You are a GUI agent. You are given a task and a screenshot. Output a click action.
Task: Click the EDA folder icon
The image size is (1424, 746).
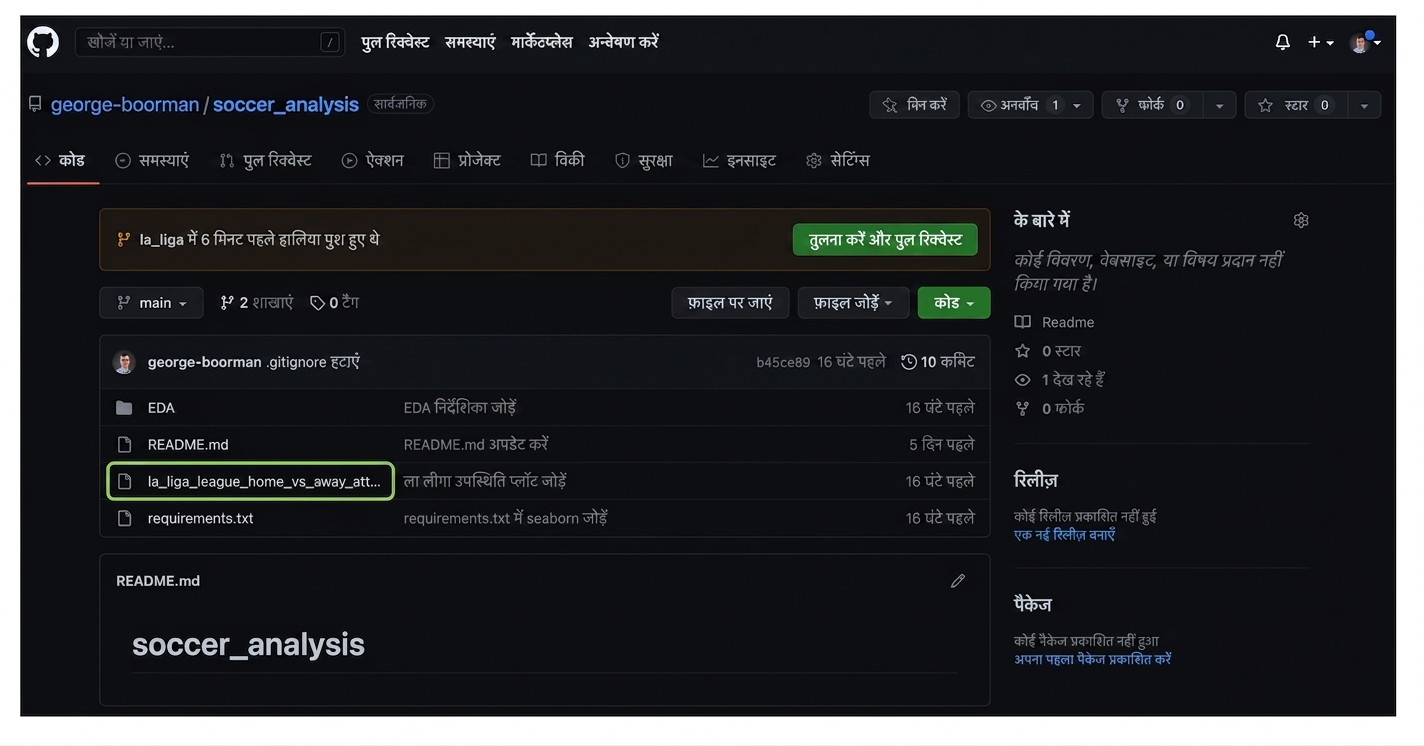[124, 408]
